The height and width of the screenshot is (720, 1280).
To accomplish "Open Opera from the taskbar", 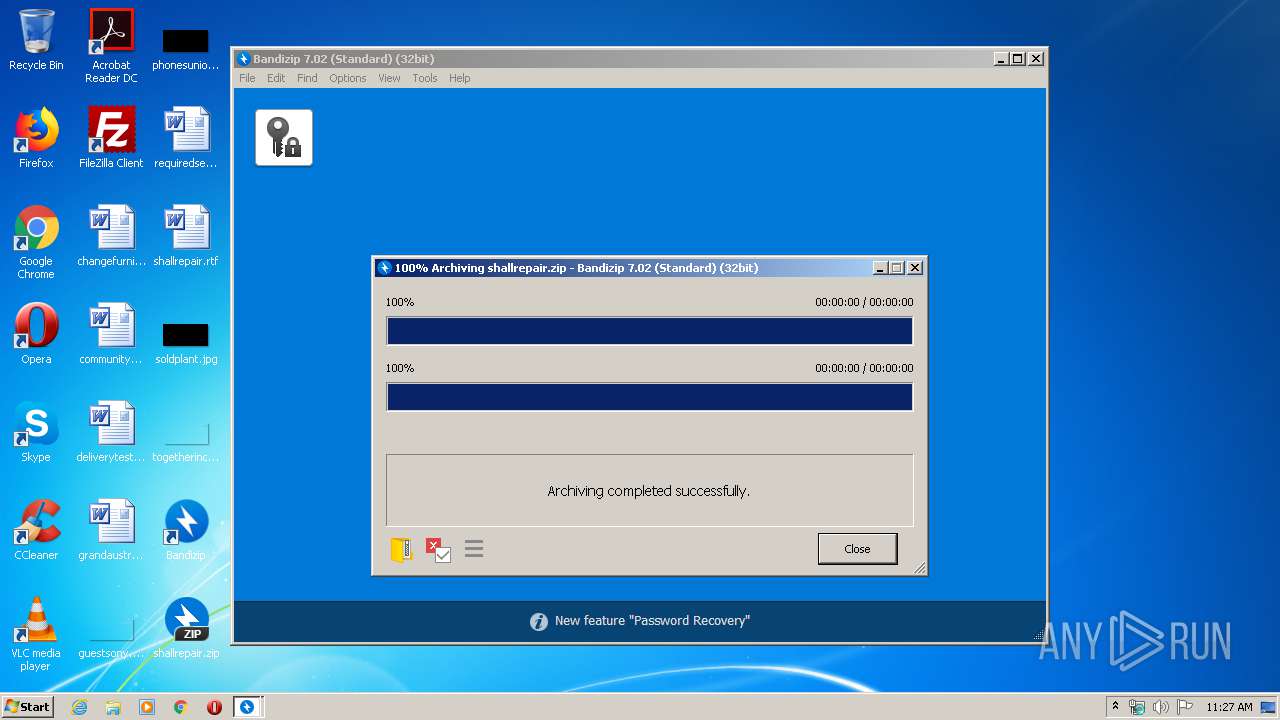I will coord(214,707).
